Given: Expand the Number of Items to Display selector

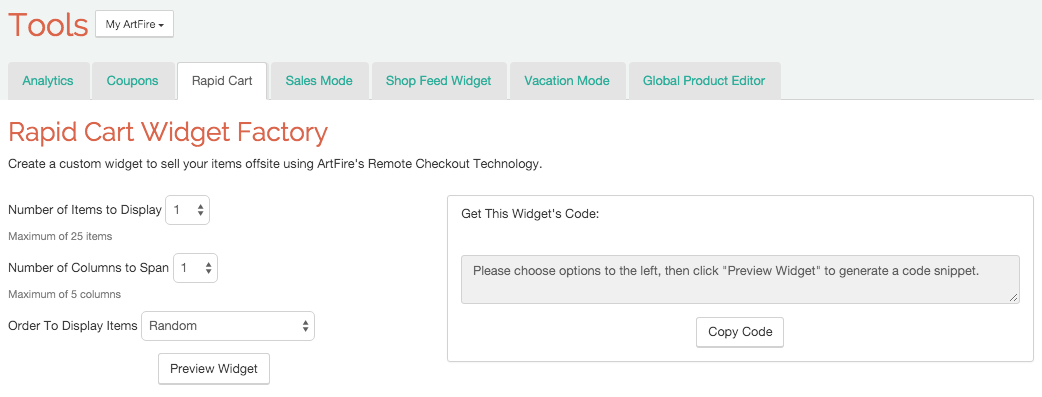Looking at the screenshot, I should [x=187, y=210].
